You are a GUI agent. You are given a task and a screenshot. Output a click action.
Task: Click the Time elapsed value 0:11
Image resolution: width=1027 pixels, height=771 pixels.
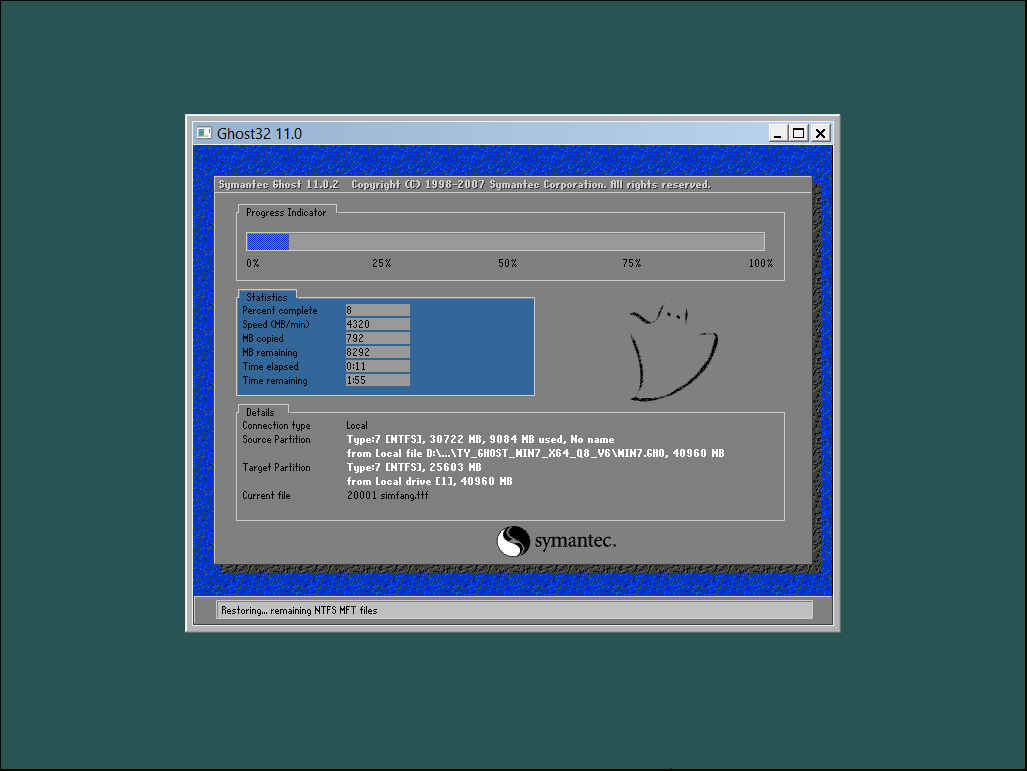click(377, 366)
